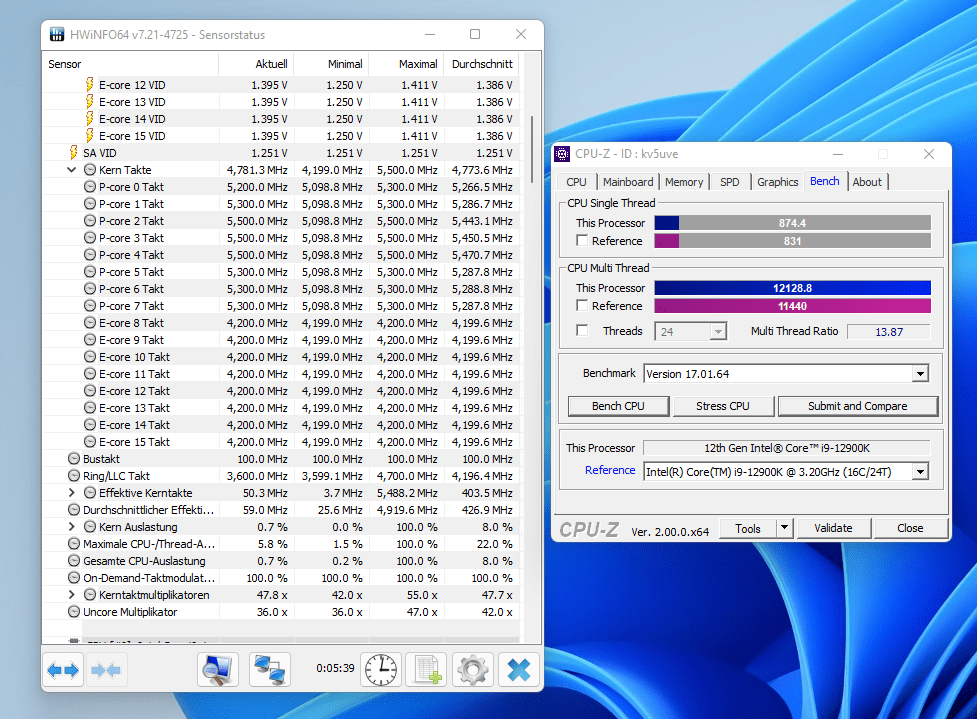Image resolution: width=977 pixels, height=719 pixels.
Task: Click clock icon of Bustakt row
Action: click(74, 459)
